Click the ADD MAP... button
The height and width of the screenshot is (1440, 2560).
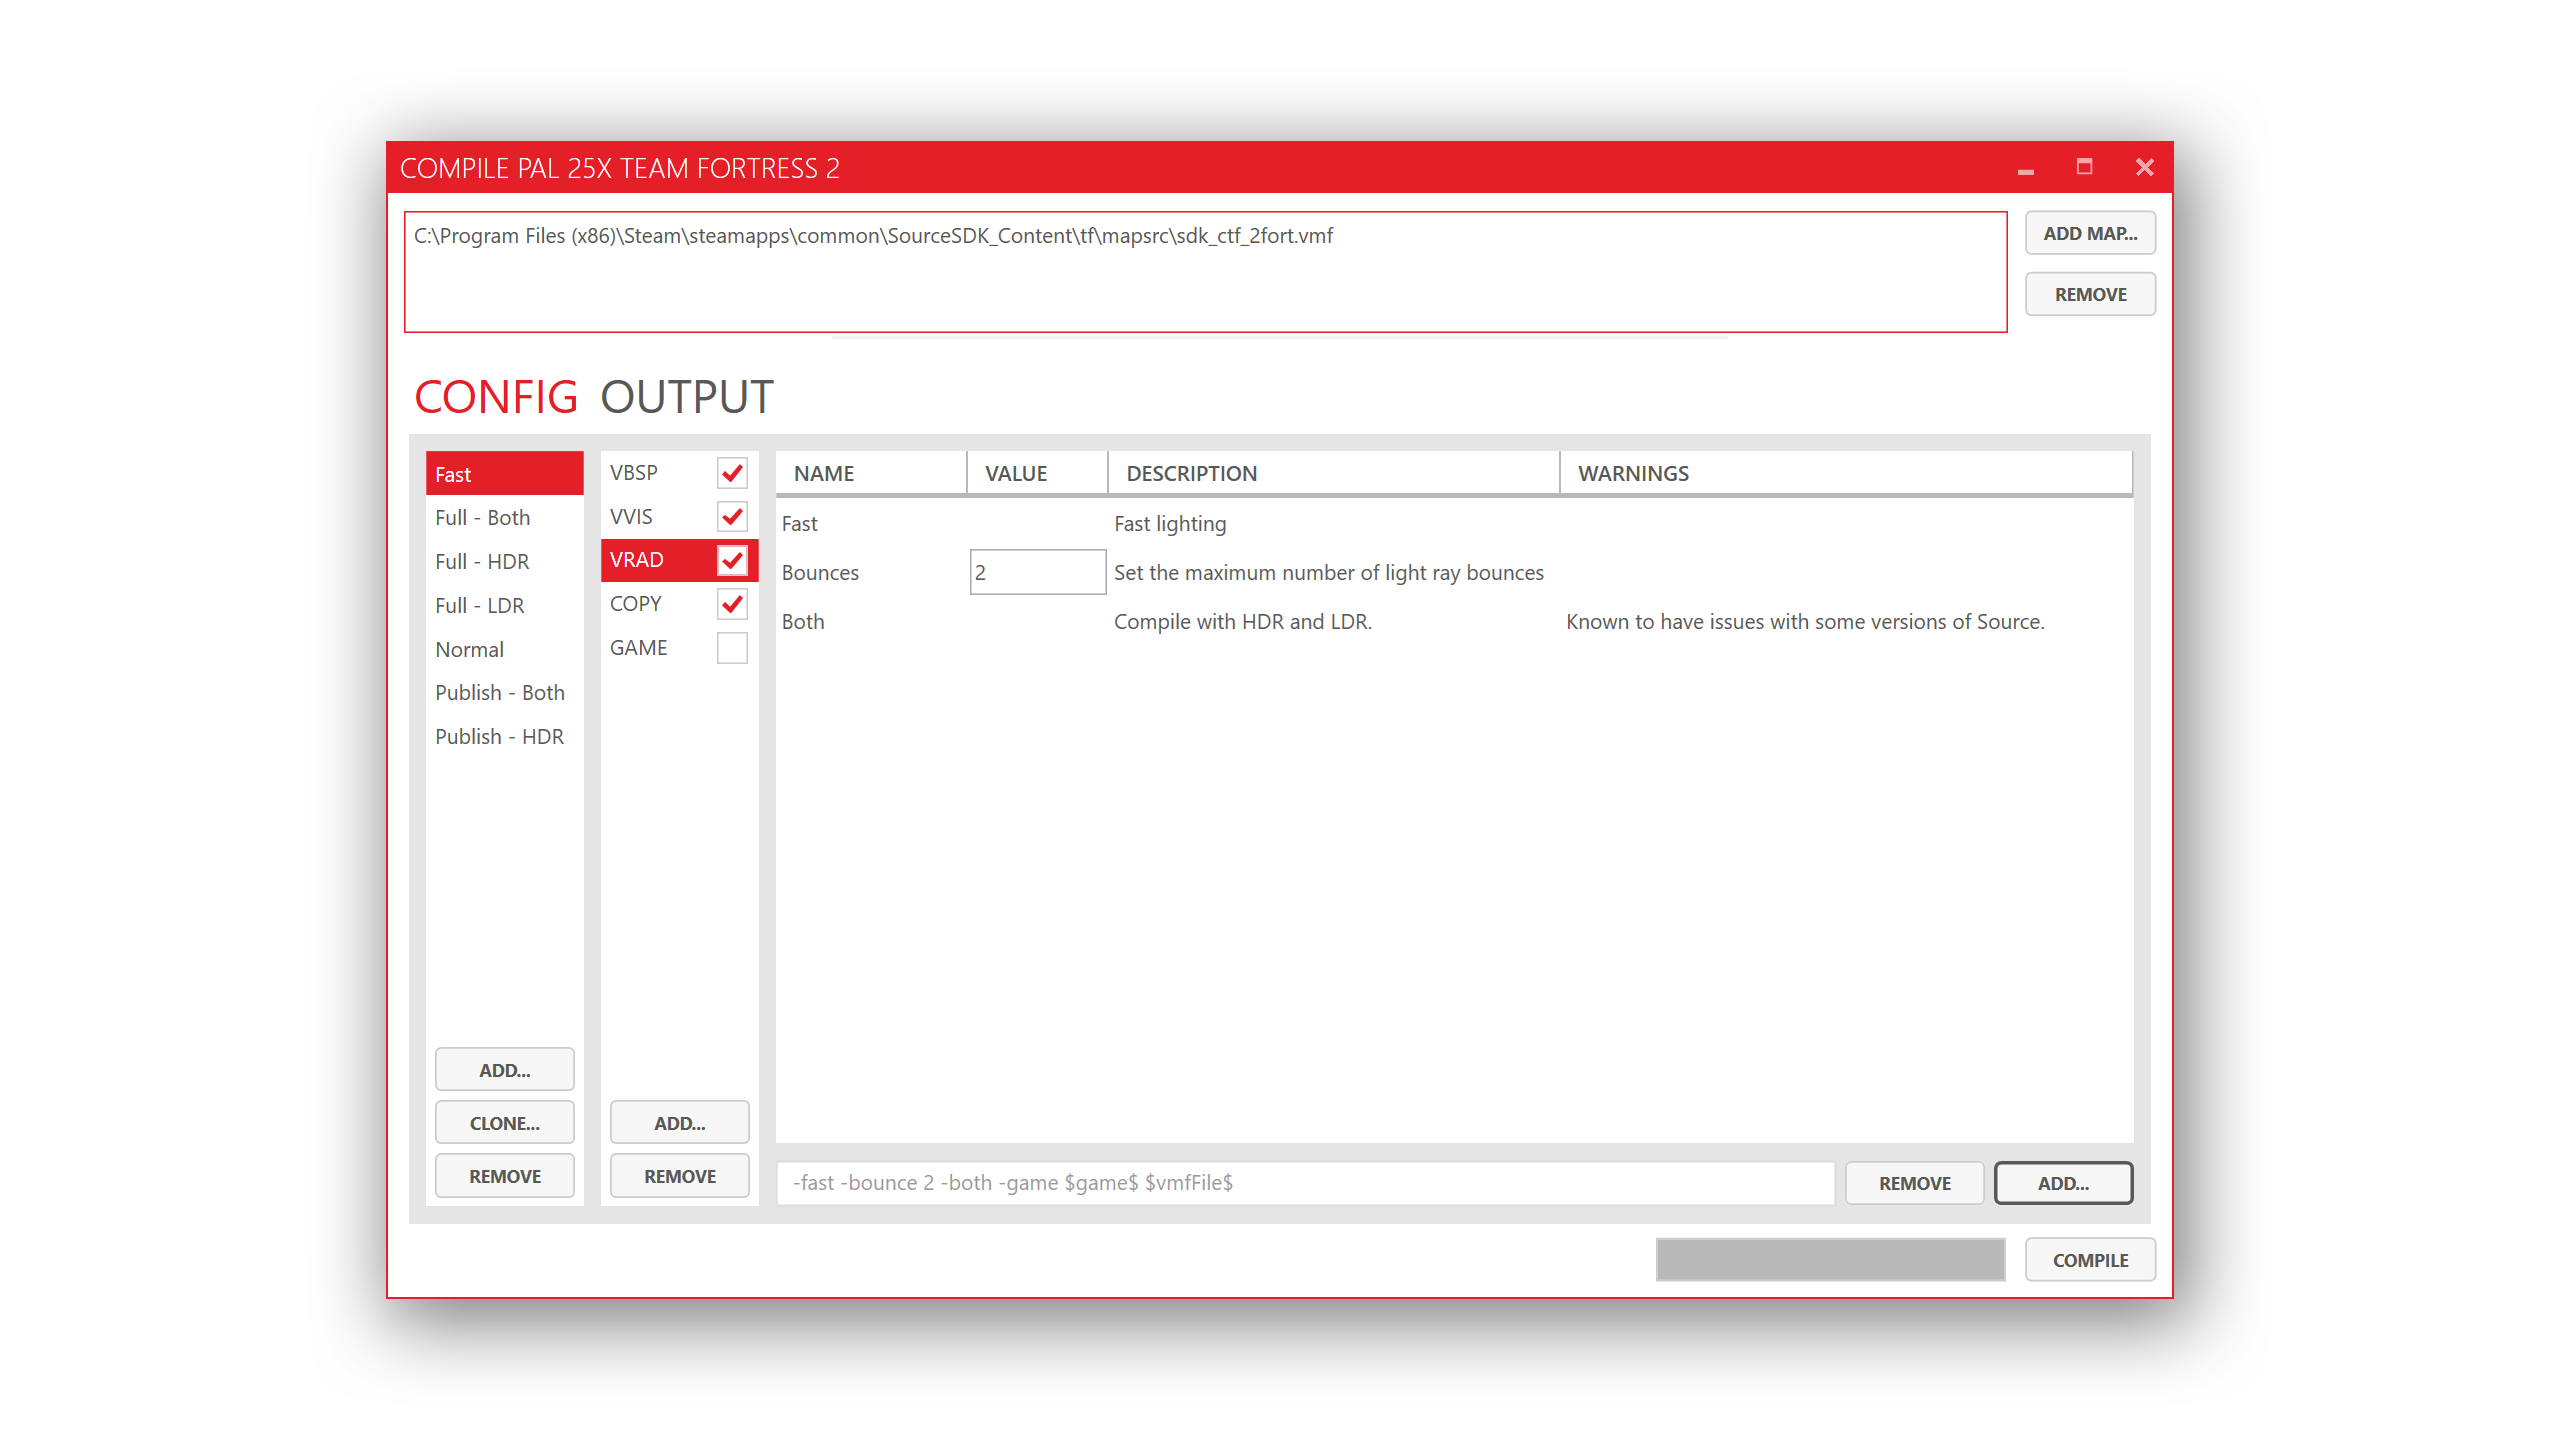coord(2089,233)
